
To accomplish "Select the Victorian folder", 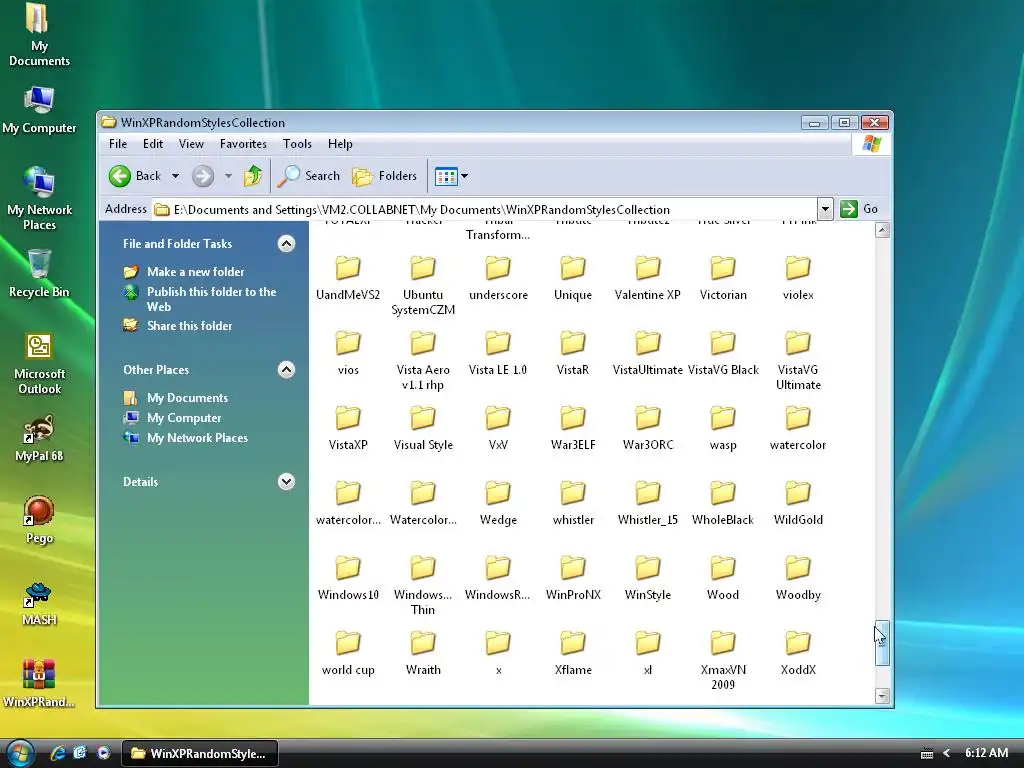I will point(723,278).
